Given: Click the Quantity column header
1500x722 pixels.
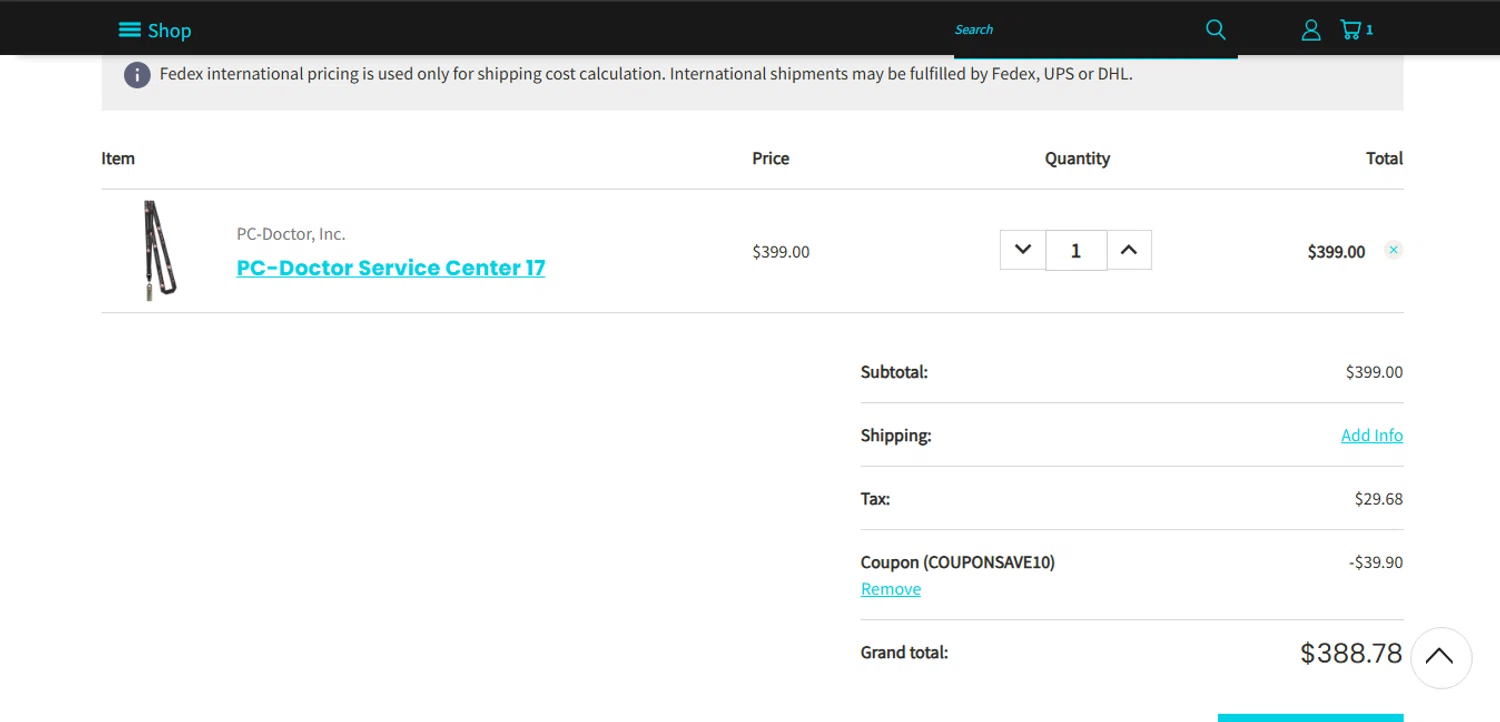Looking at the screenshot, I should (1077, 158).
